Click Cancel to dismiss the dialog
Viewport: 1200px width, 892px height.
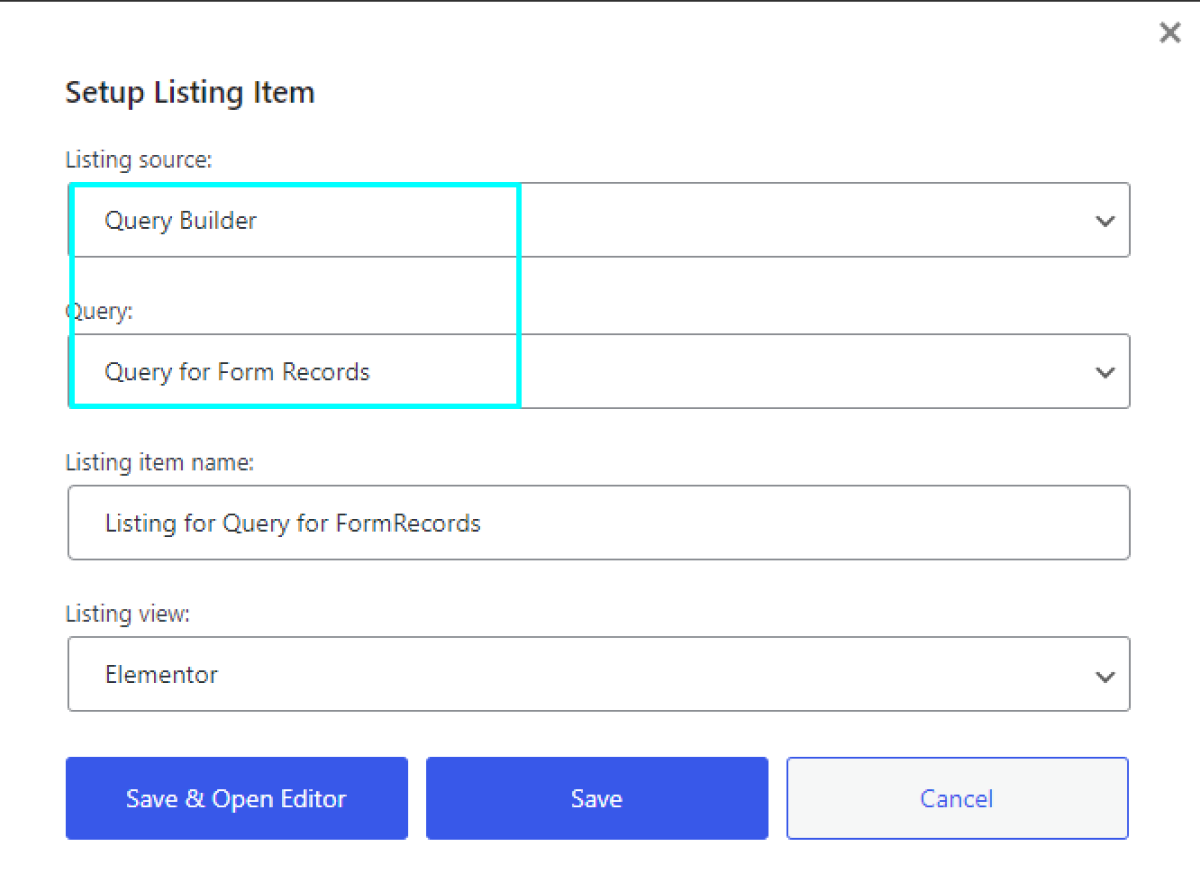click(956, 798)
